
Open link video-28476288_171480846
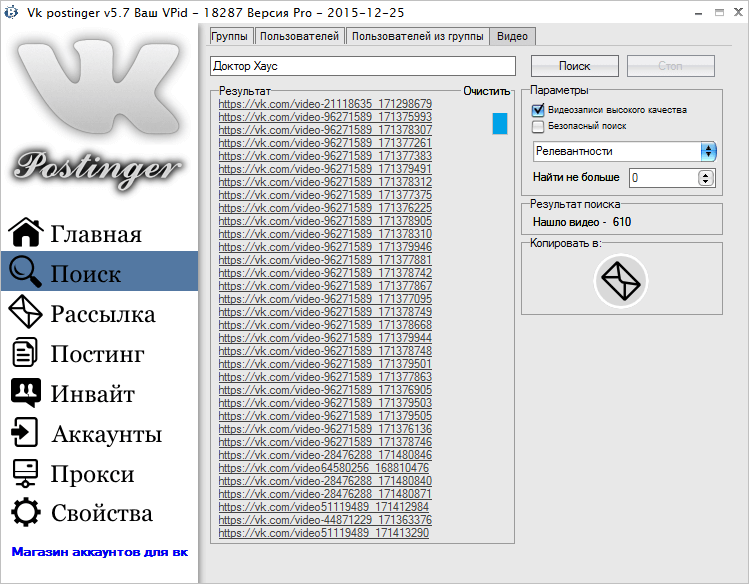[325, 455]
